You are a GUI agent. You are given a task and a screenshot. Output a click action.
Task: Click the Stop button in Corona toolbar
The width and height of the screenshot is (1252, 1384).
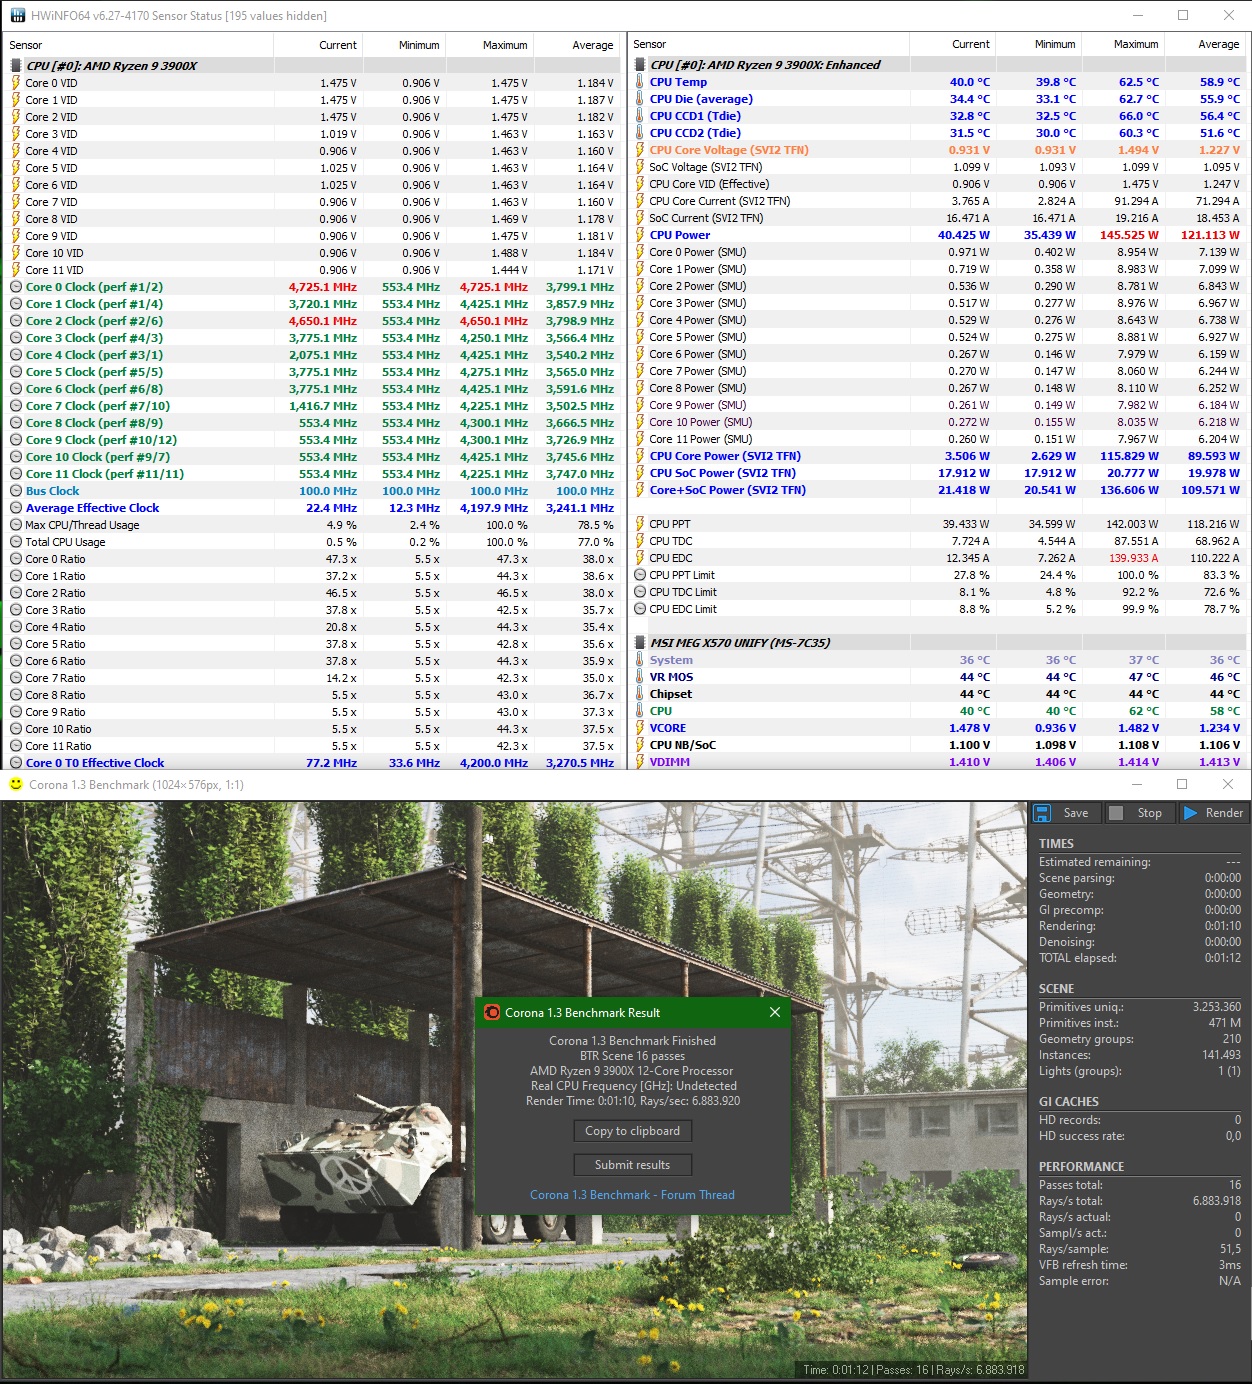click(1139, 813)
